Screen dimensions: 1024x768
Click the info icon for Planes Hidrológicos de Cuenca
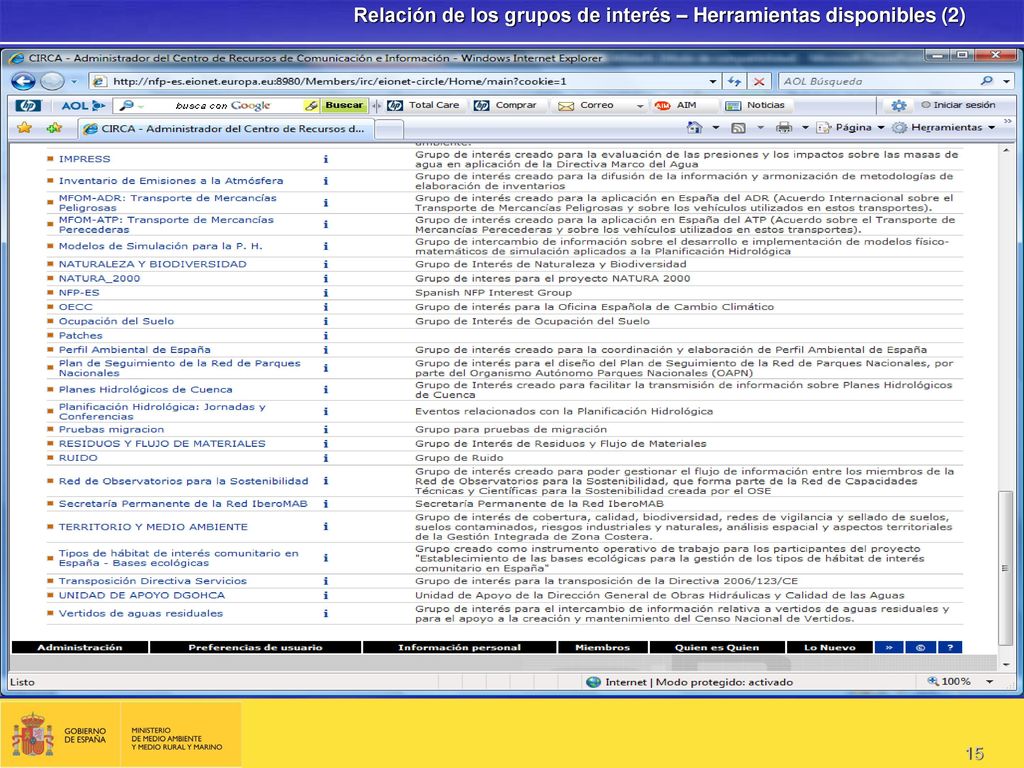click(x=325, y=389)
